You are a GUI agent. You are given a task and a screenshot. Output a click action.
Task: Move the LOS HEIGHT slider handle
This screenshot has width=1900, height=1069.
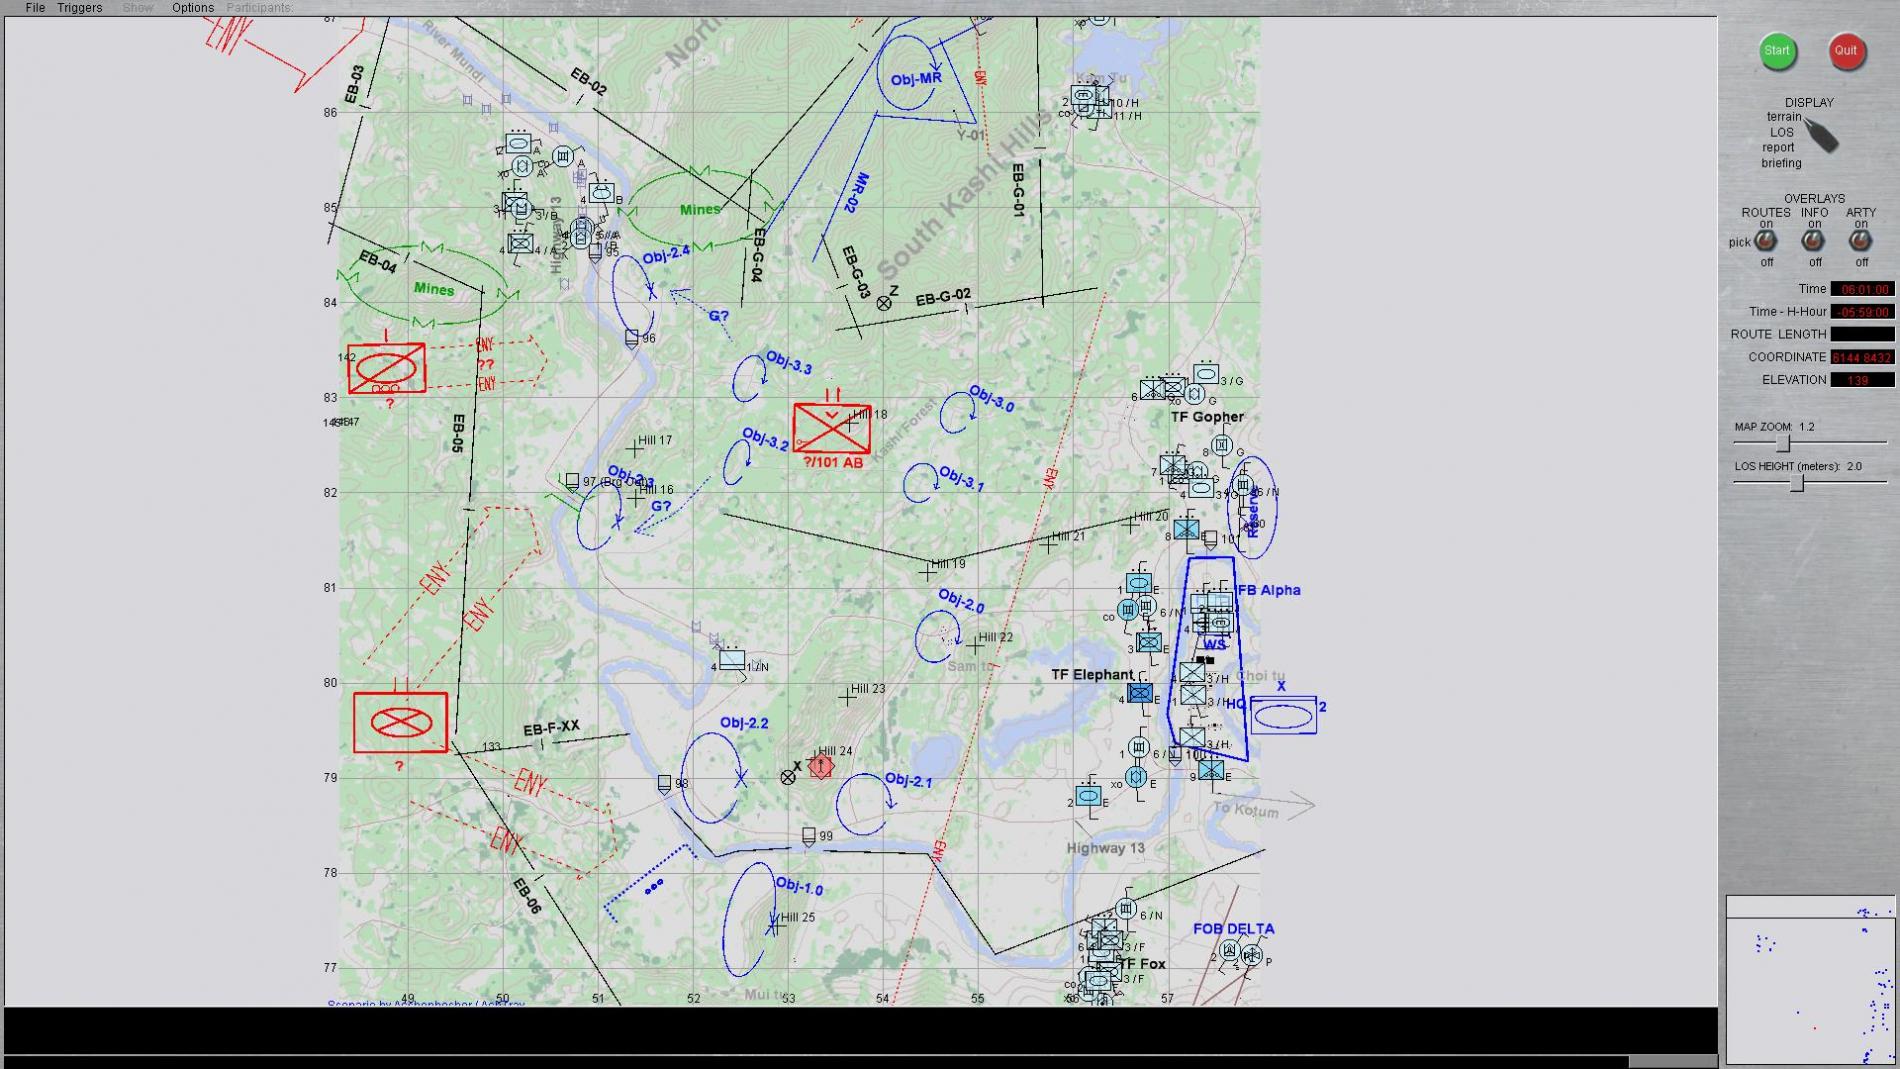click(x=1797, y=483)
